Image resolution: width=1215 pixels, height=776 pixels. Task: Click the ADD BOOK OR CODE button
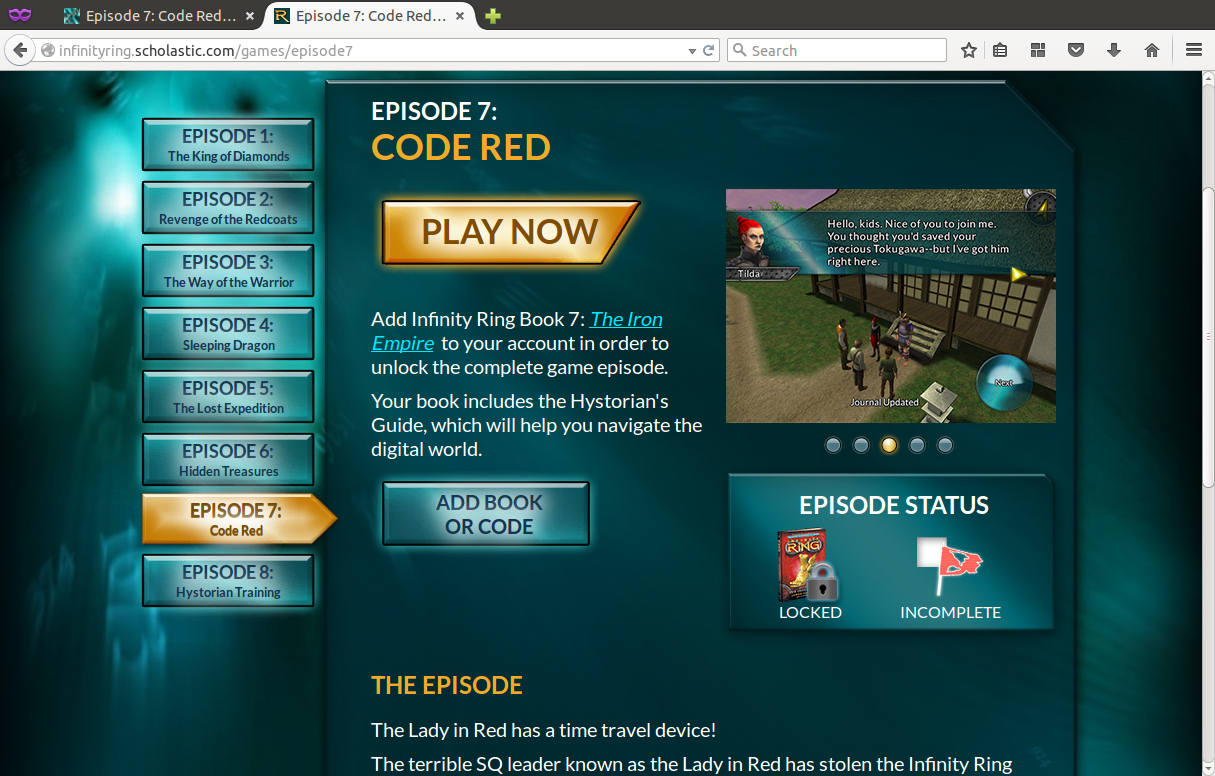486,514
